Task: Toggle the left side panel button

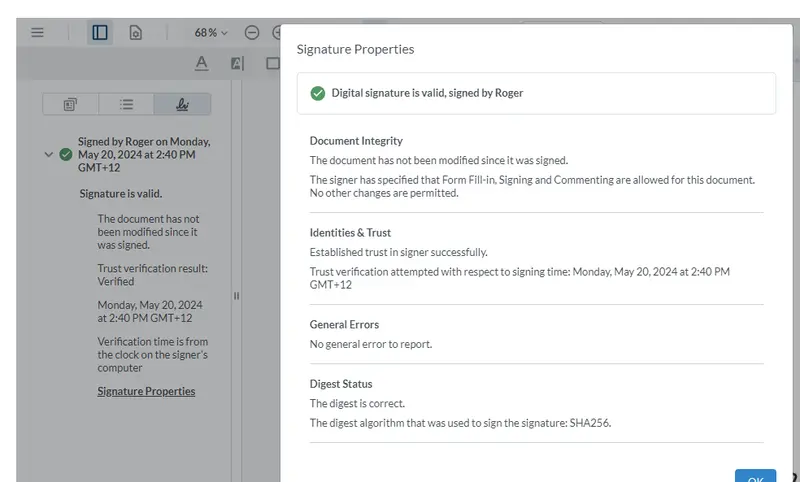Action: [x=99, y=33]
